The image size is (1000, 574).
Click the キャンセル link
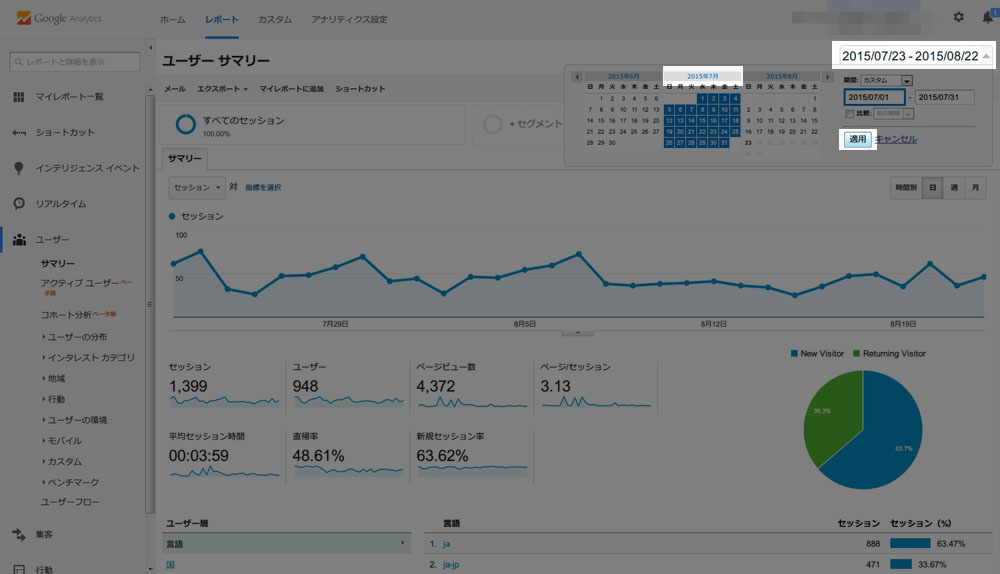[x=896, y=139]
